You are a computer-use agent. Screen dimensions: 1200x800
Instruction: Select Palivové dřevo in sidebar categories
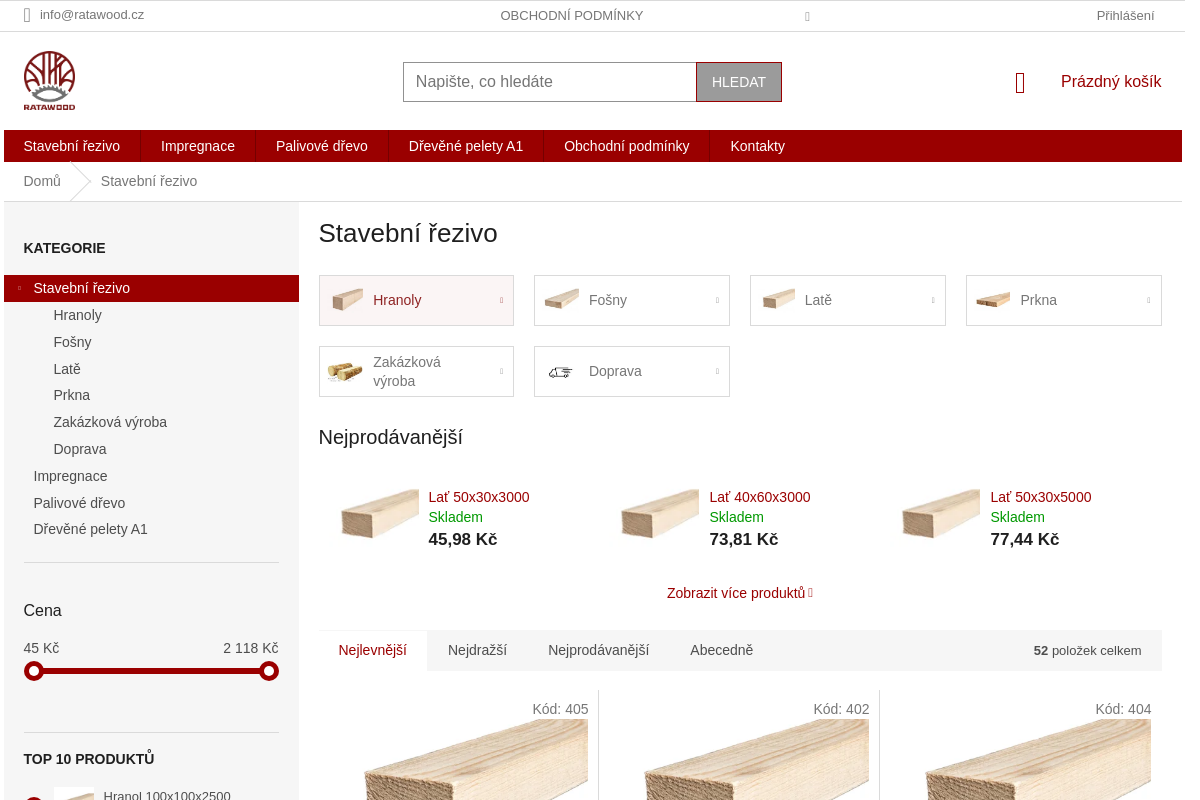(x=79, y=503)
